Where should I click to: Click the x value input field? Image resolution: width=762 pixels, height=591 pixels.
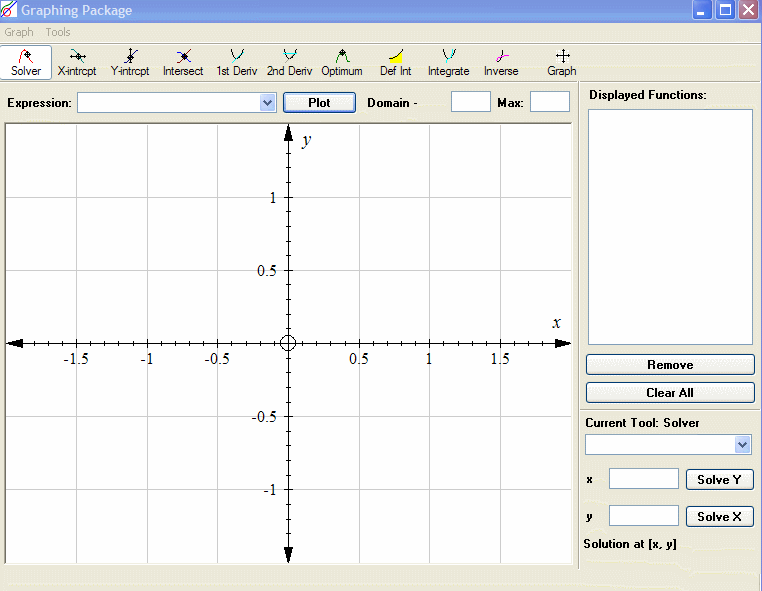pos(643,479)
